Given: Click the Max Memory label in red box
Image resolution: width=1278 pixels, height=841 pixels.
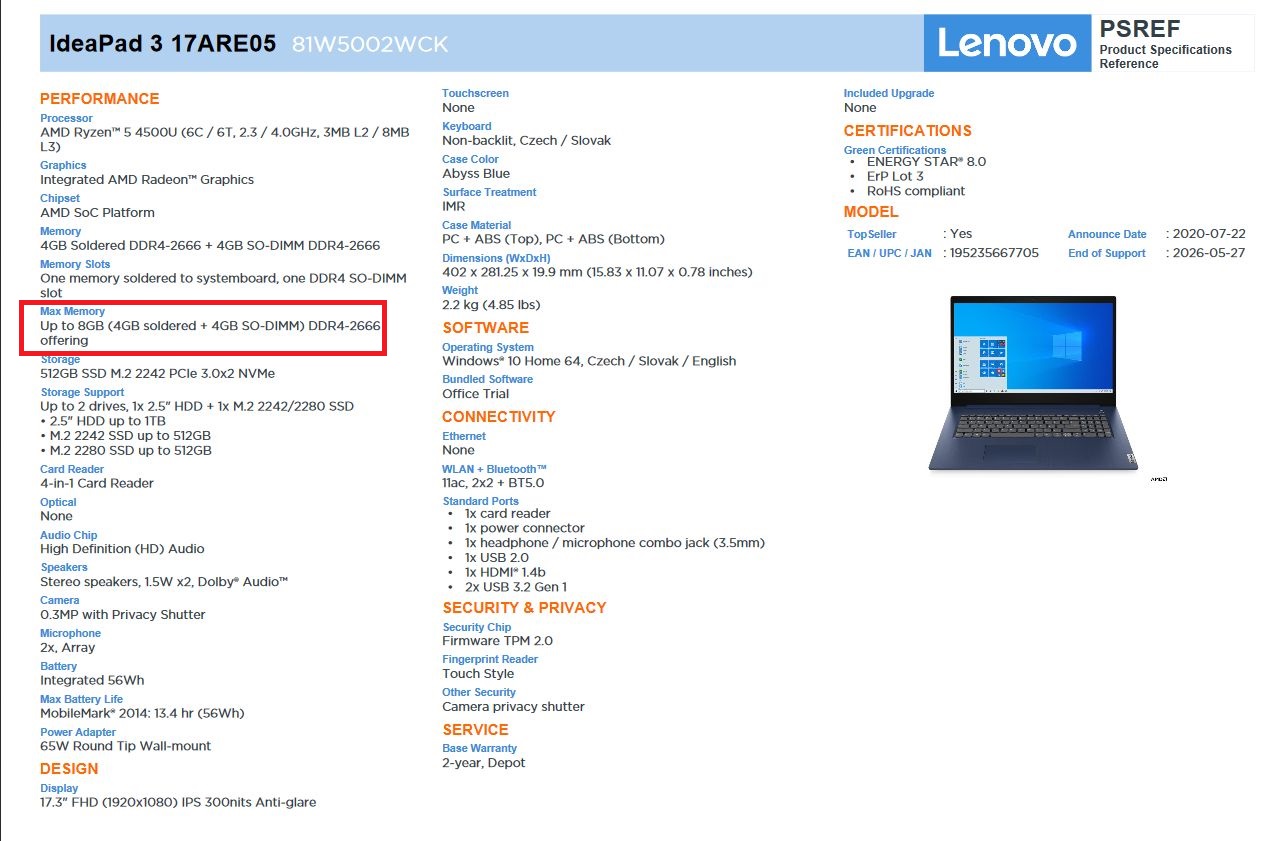Looking at the screenshot, I should point(72,311).
